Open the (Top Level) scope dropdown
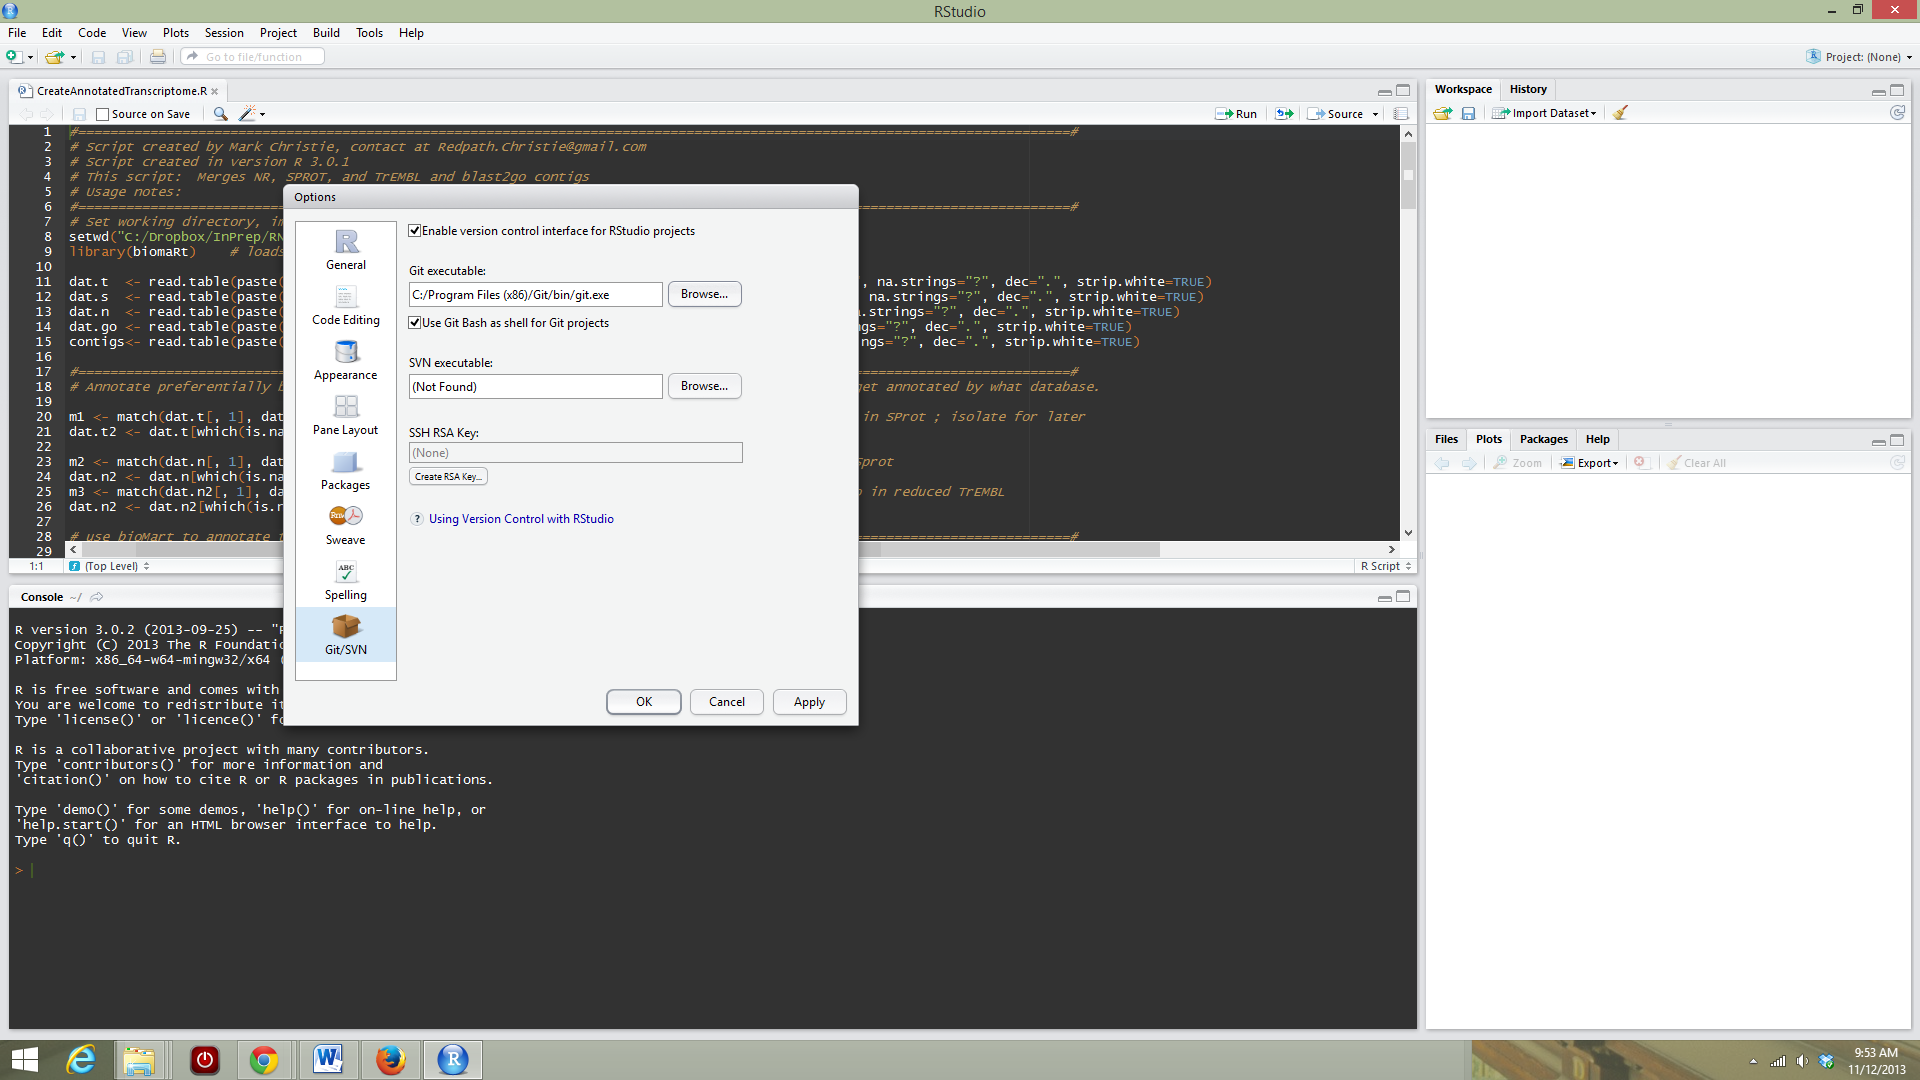This screenshot has height=1080, width=1920. click(110, 566)
